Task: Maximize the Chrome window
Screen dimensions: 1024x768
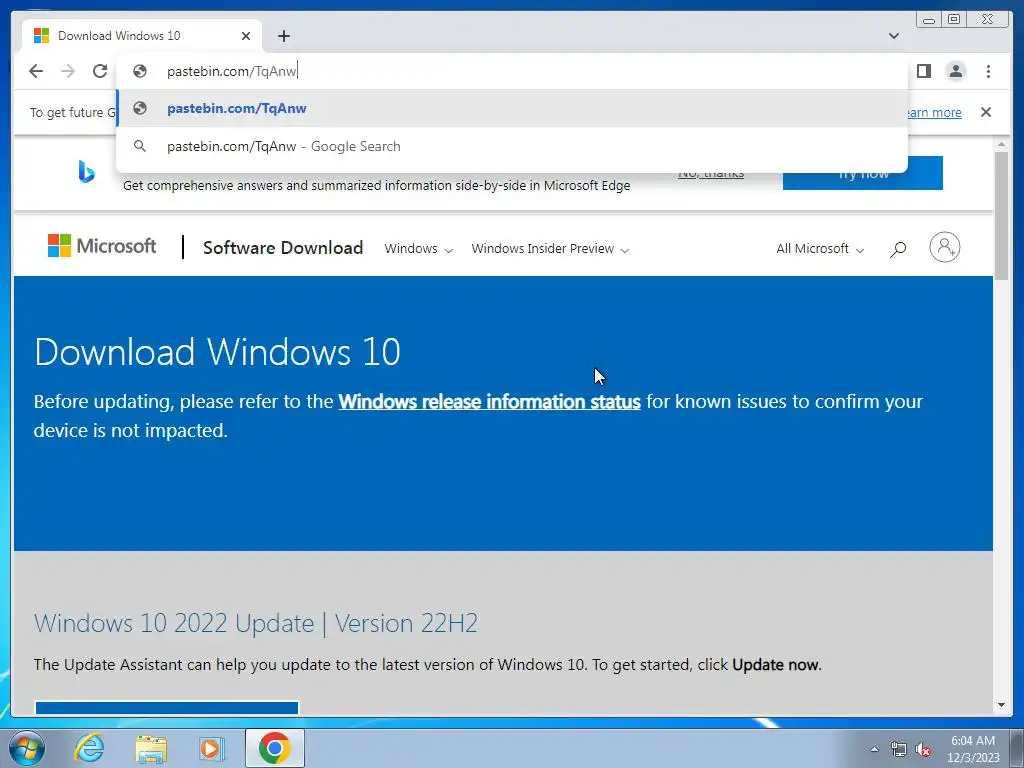Action: click(x=954, y=20)
